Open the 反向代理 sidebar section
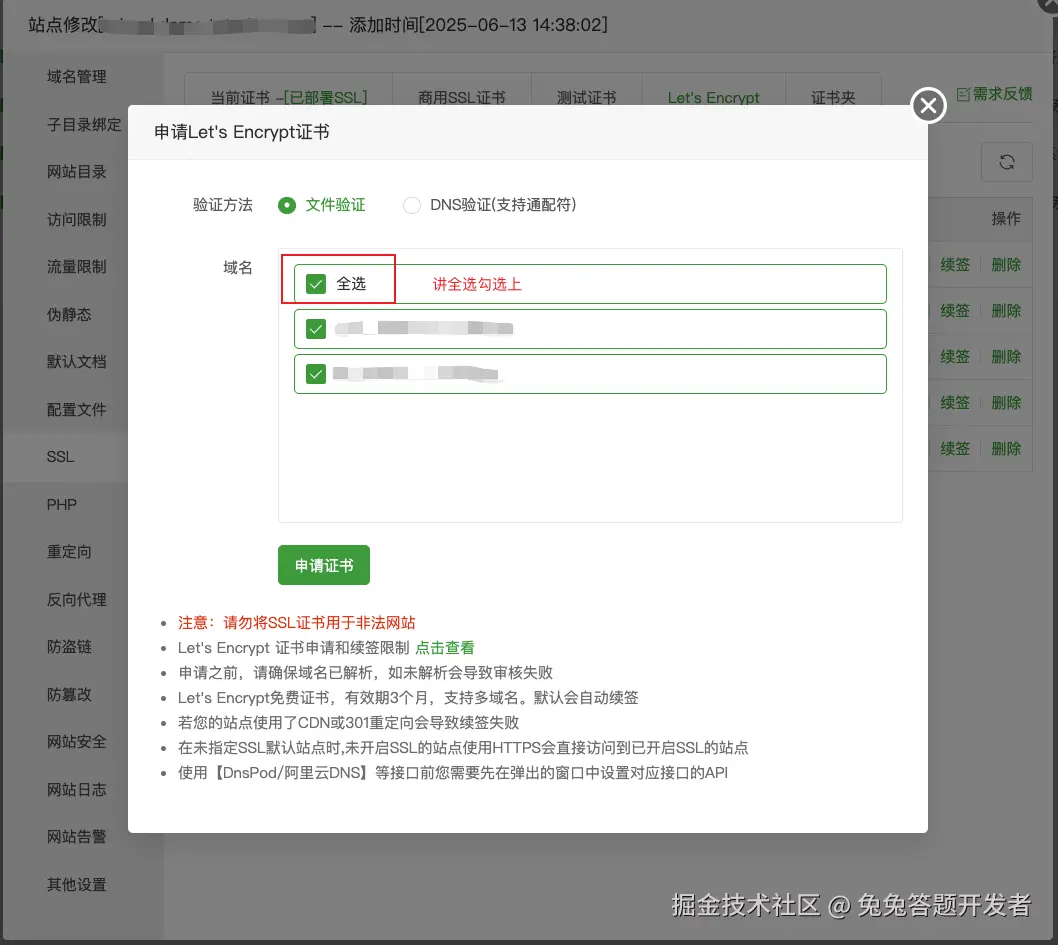This screenshot has width=1058, height=945. pos(75,599)
